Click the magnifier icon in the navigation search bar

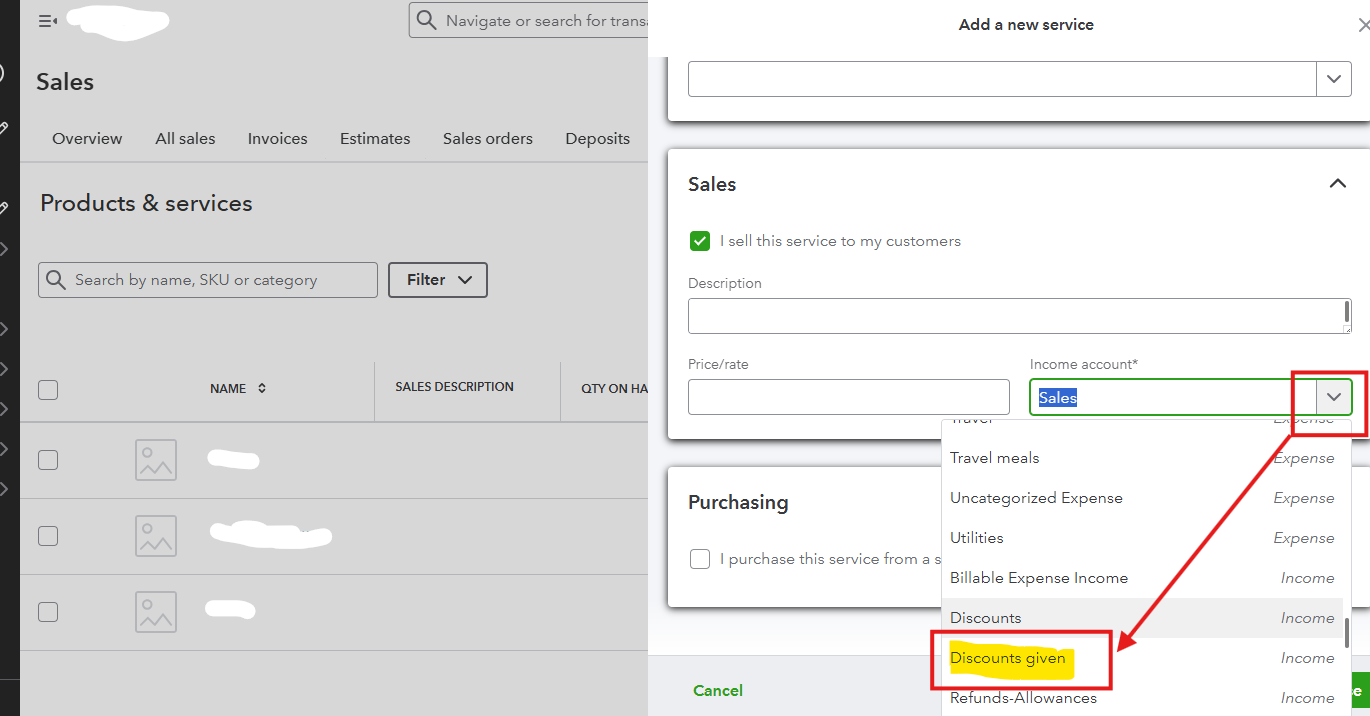click(427, 21)
